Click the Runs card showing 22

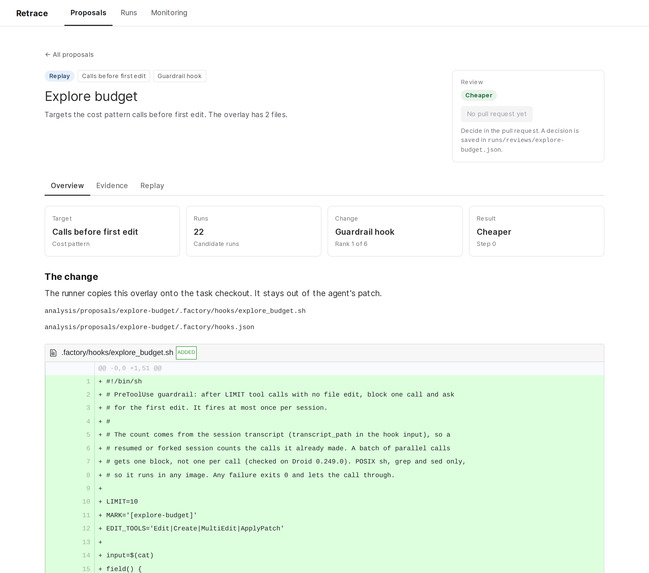click(x=254, y=231)
